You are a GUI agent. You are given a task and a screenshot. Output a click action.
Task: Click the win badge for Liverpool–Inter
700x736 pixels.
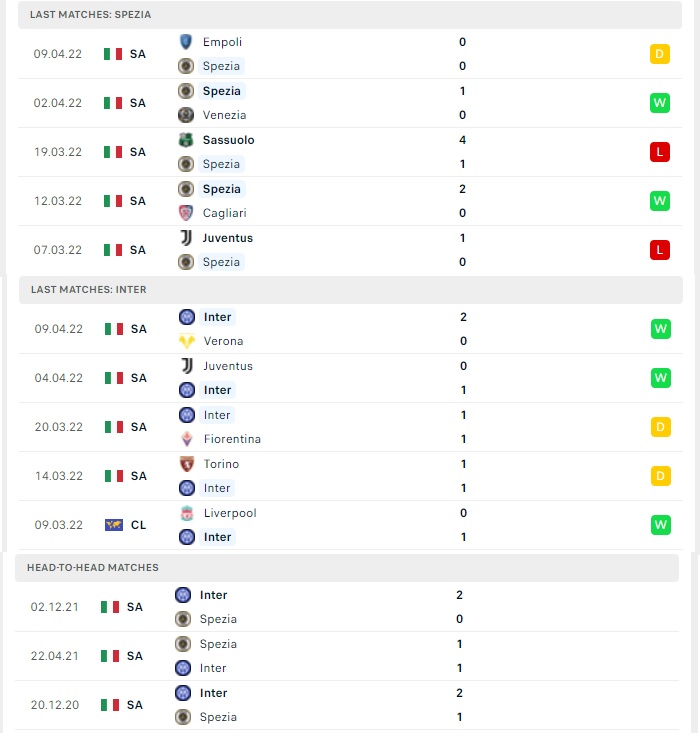pos(661,525)
